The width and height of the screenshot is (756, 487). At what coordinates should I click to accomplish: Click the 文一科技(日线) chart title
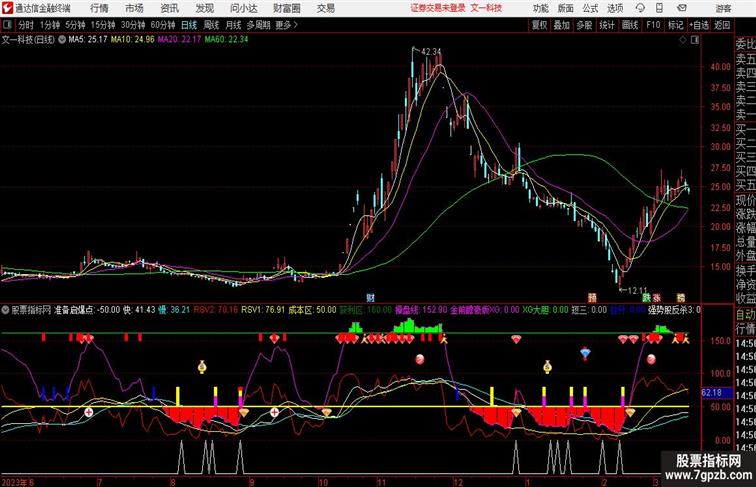pos(28,40)
